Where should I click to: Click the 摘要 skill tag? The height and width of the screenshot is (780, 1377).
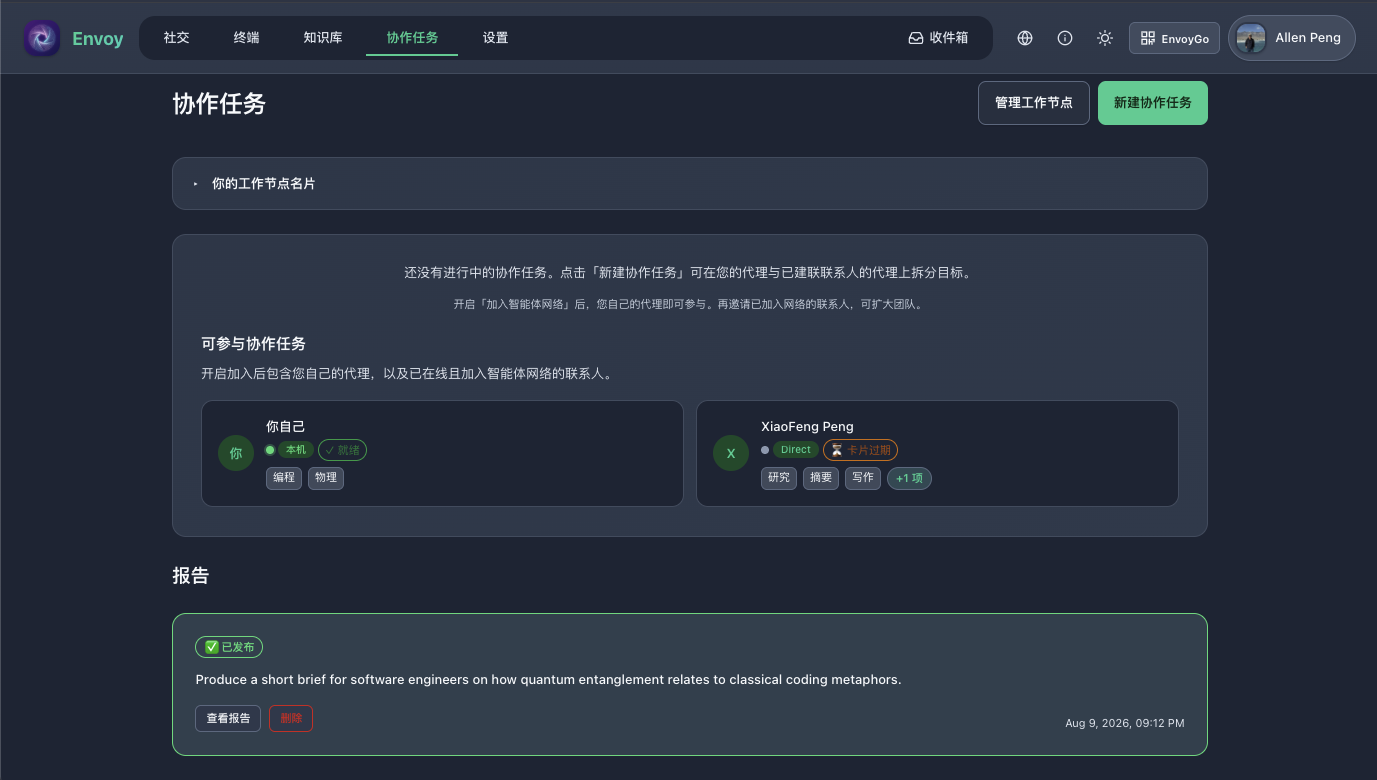[x=821, y=478]
